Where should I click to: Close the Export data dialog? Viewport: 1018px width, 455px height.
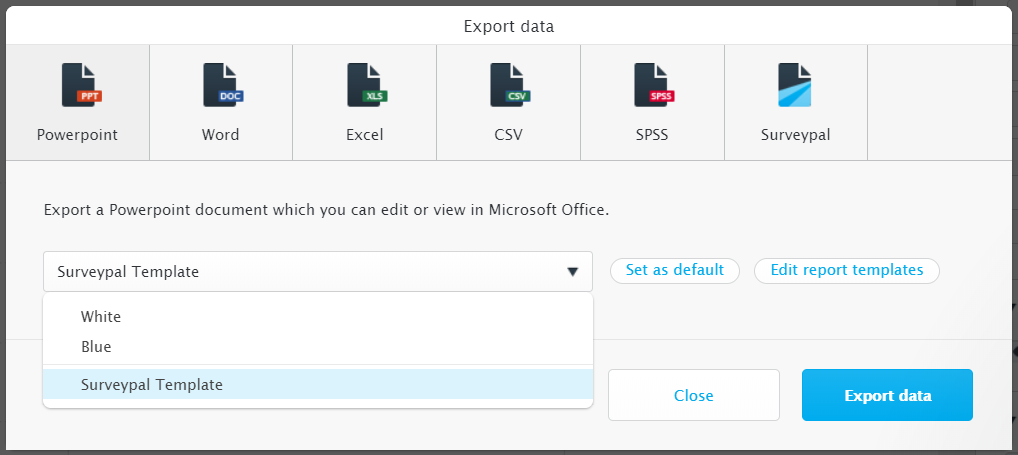693,395
